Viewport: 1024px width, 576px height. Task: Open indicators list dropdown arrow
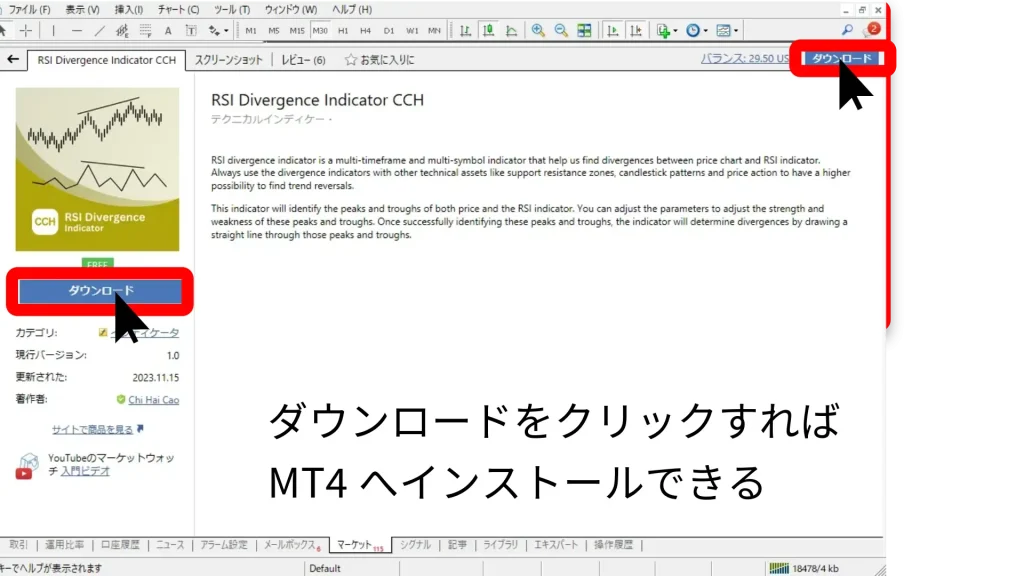[675, 31]
